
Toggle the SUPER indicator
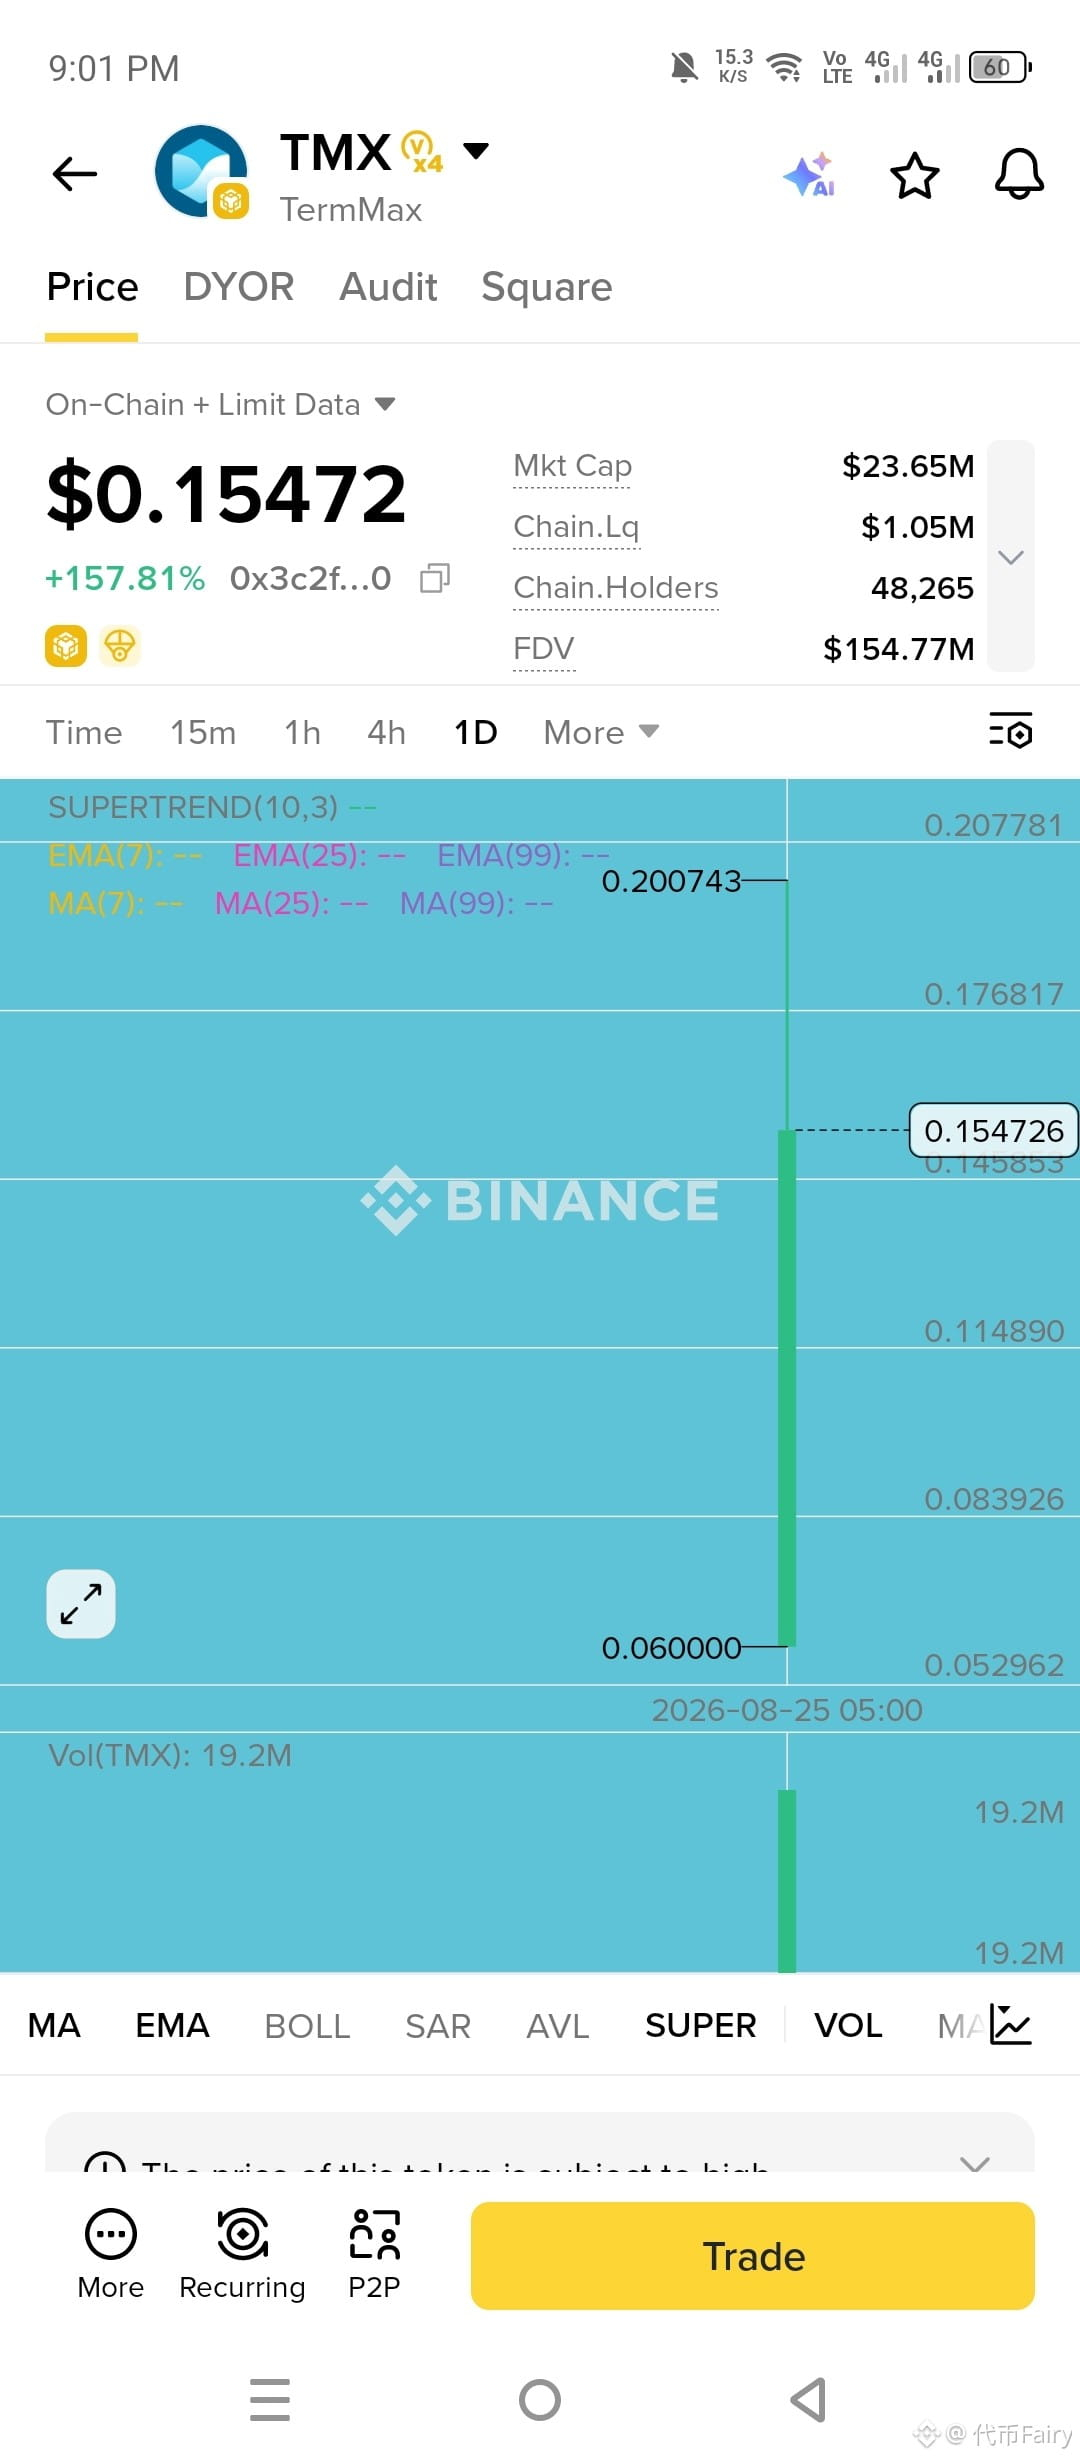(701, 2025)
